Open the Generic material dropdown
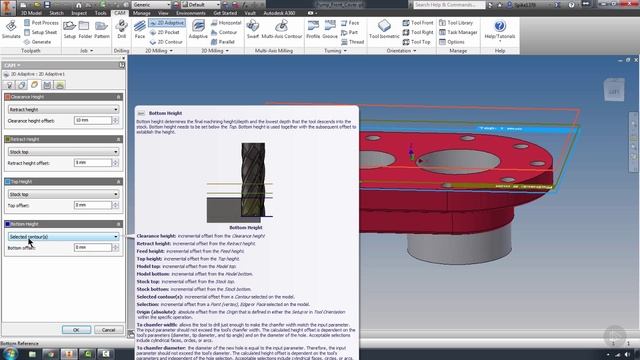The image size is (640, 360). tap(151, 5)
